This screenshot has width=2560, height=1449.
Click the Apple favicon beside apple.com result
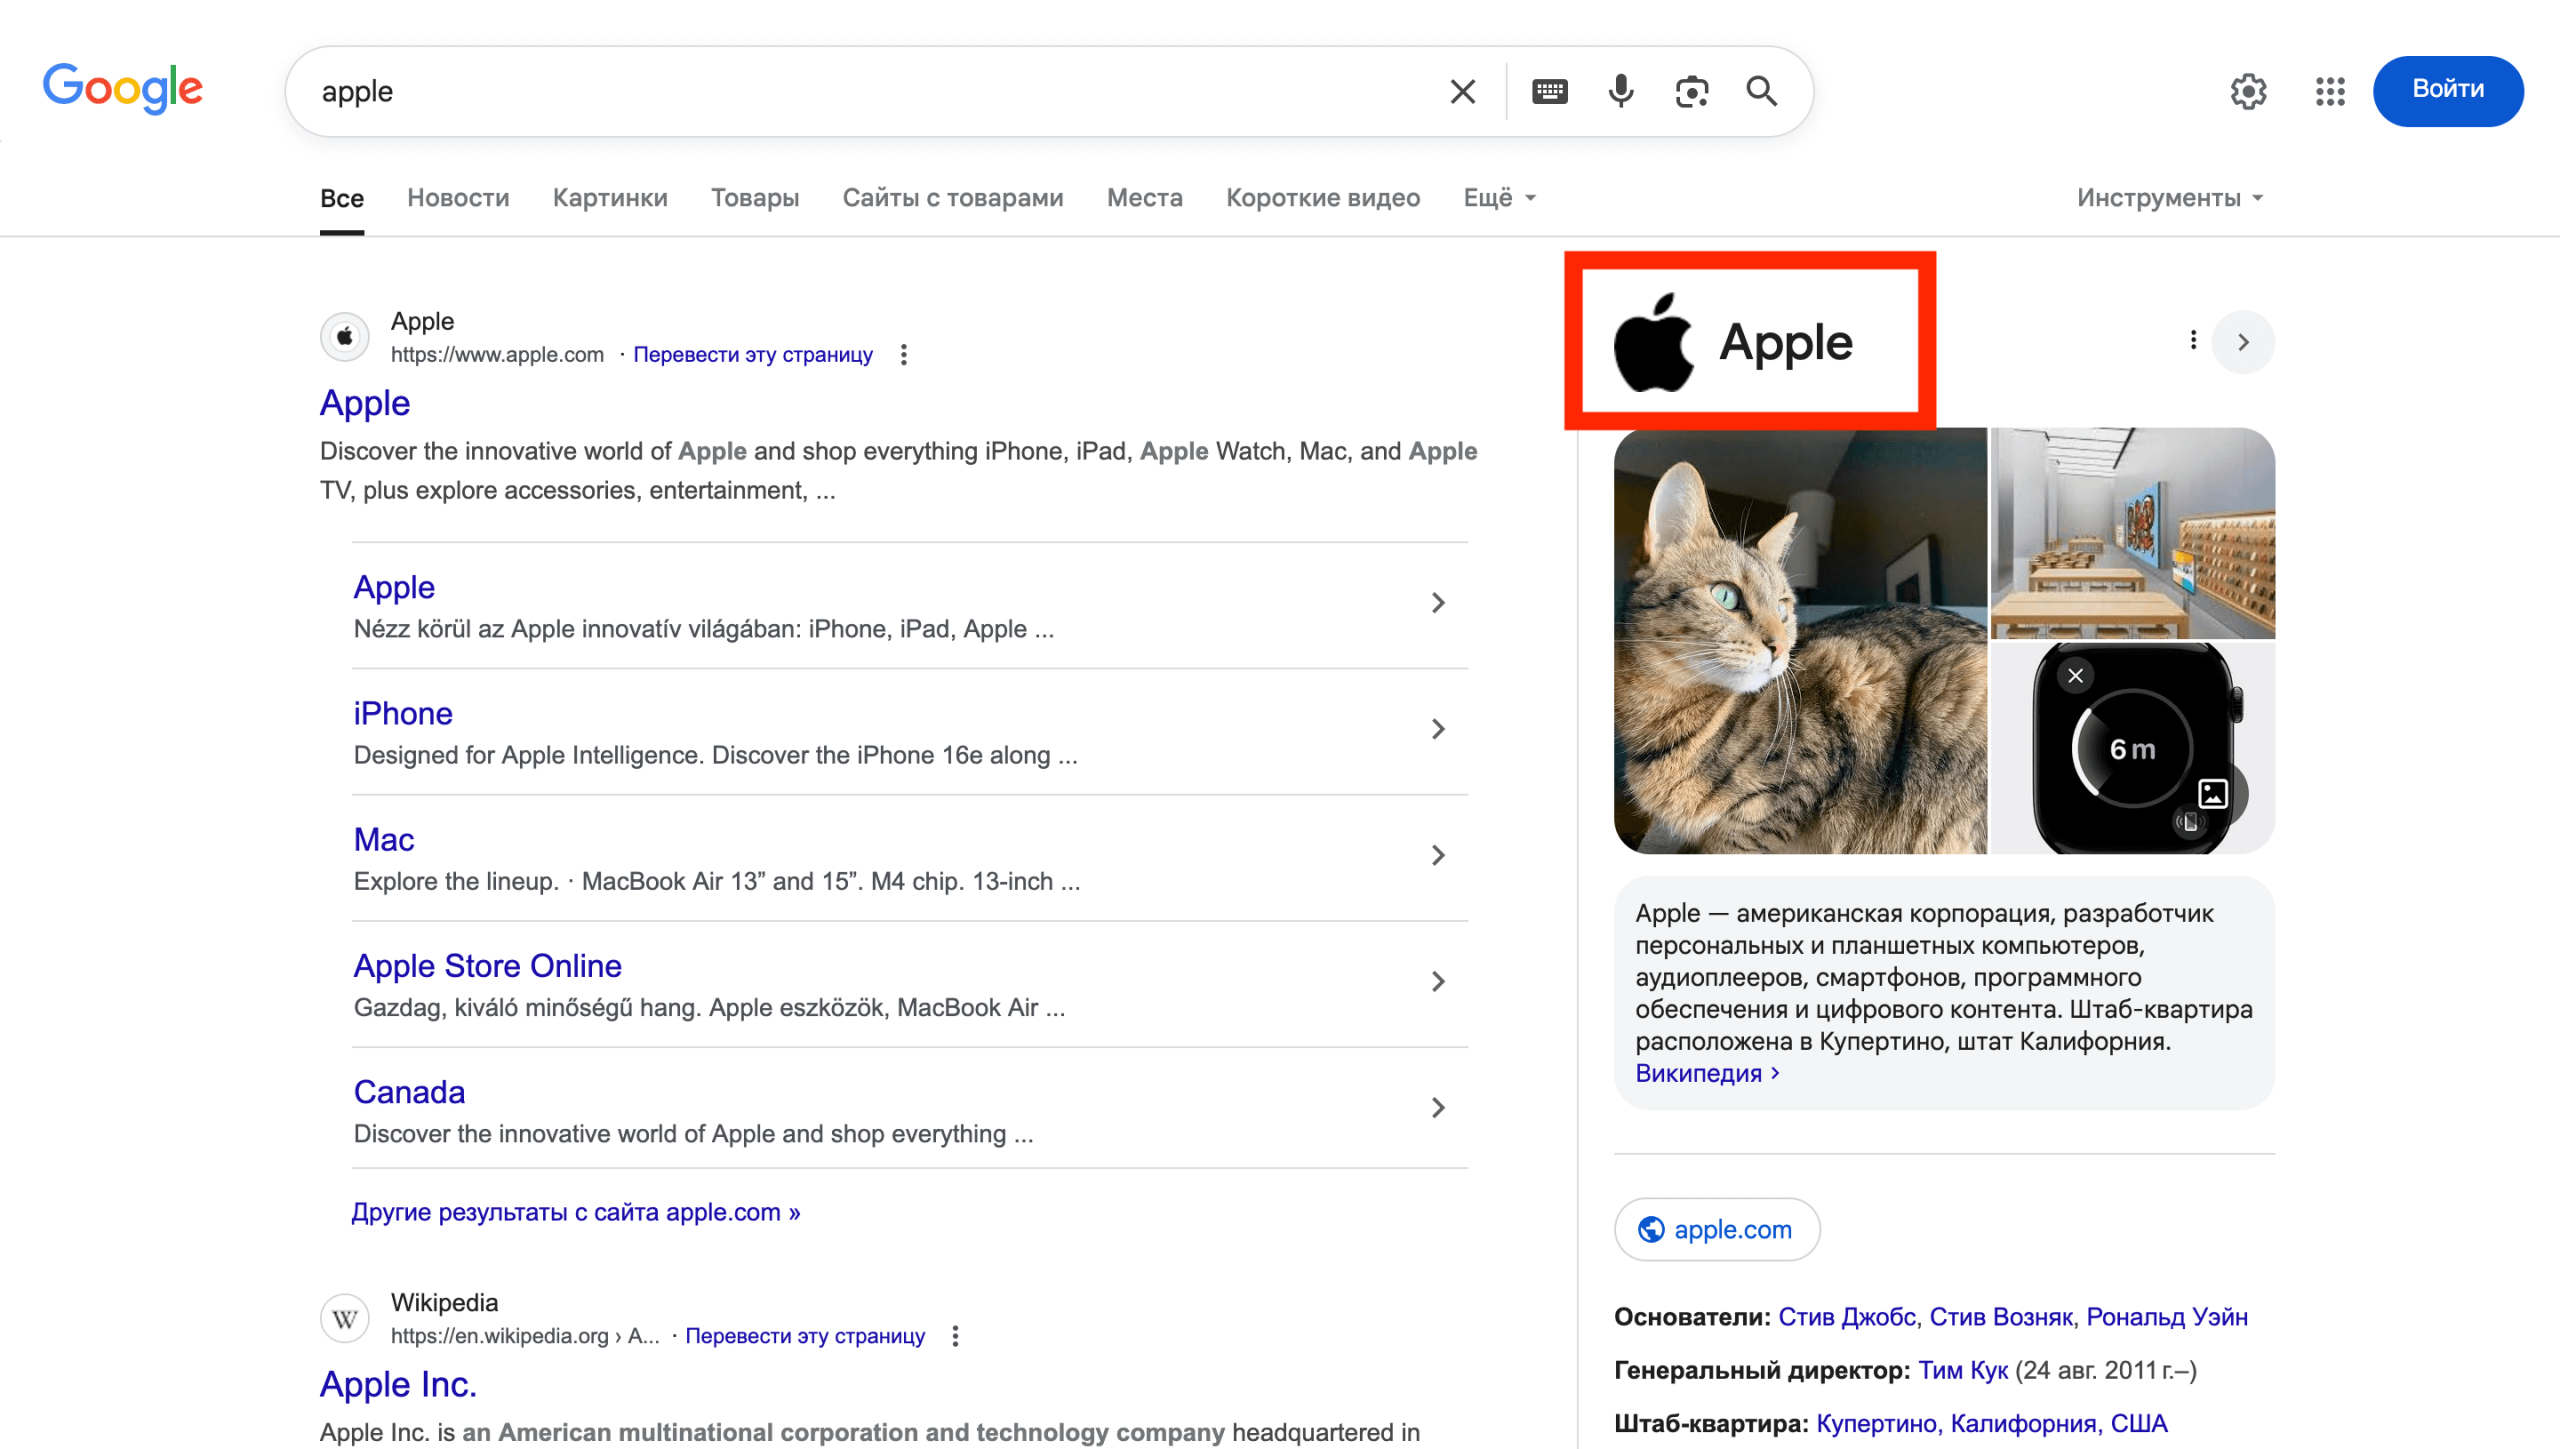click(345, 337)
